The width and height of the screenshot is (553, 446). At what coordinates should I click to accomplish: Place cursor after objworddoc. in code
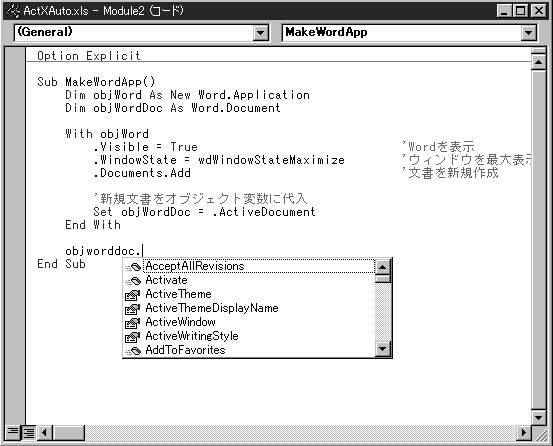point(142,251)
